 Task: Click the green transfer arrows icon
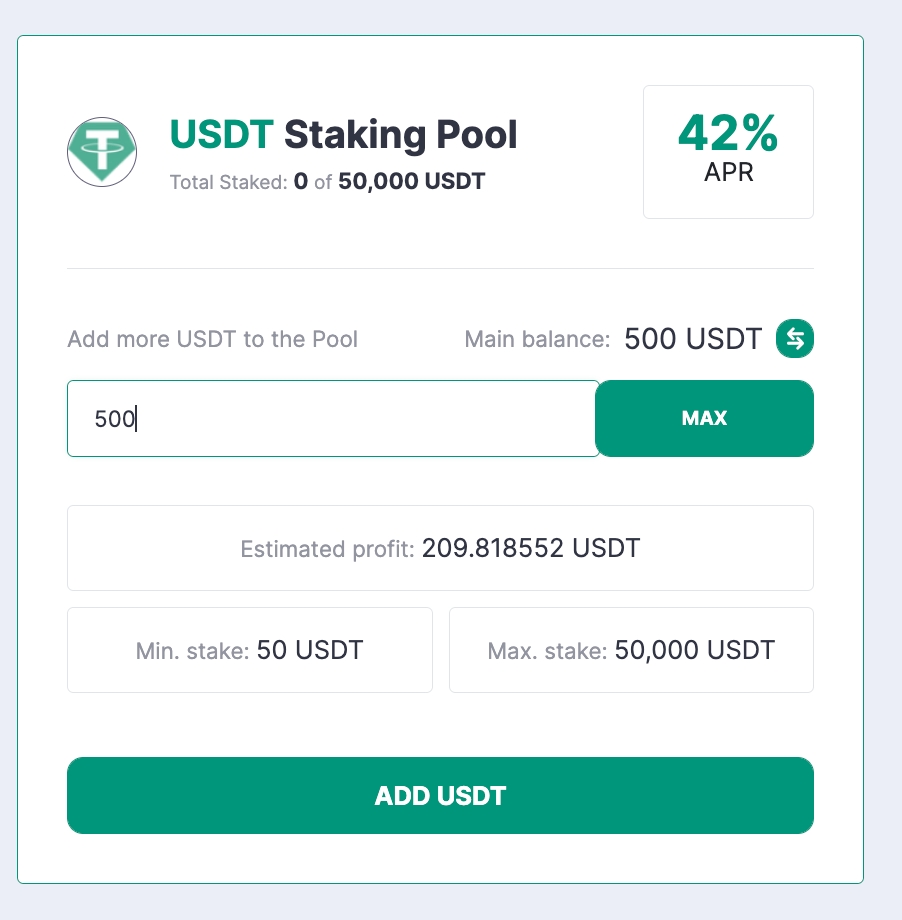(795, 339)
